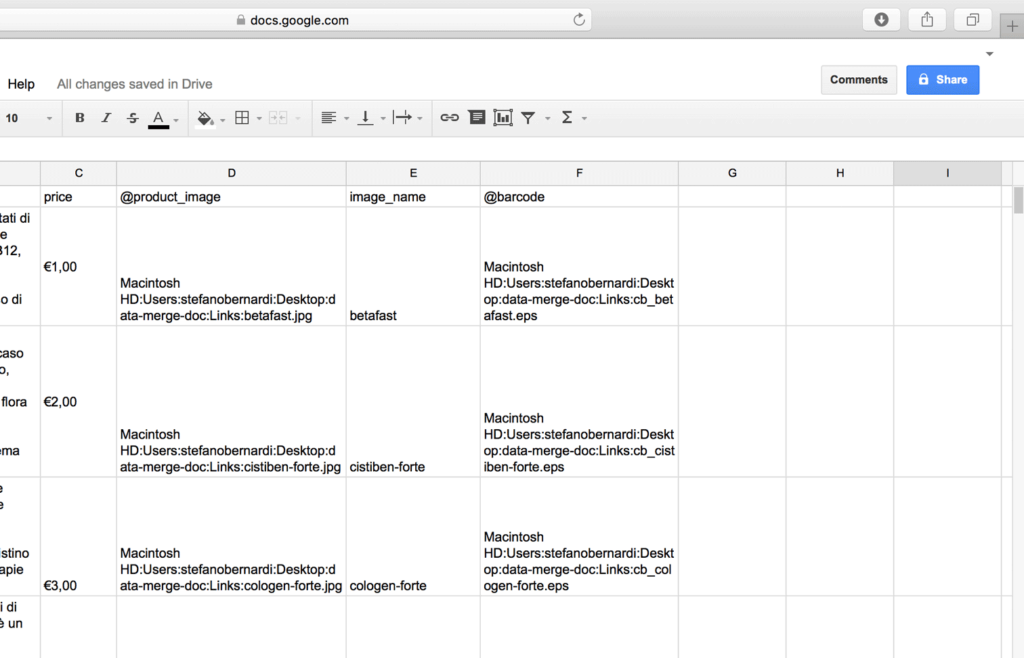Select the cistiben-forte.jpg image path cell

pyautogui.click(x=231, y=401)
